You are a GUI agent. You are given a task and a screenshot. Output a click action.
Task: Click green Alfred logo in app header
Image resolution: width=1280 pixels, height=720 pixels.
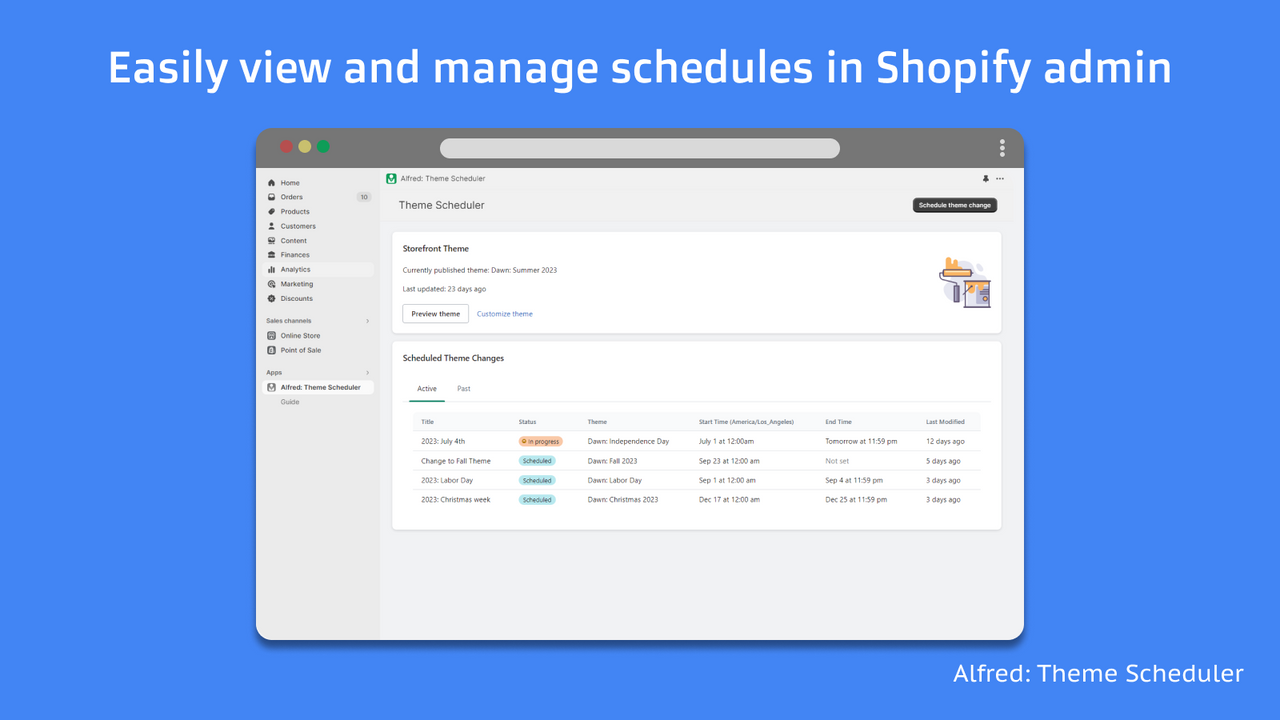(392, 179)
